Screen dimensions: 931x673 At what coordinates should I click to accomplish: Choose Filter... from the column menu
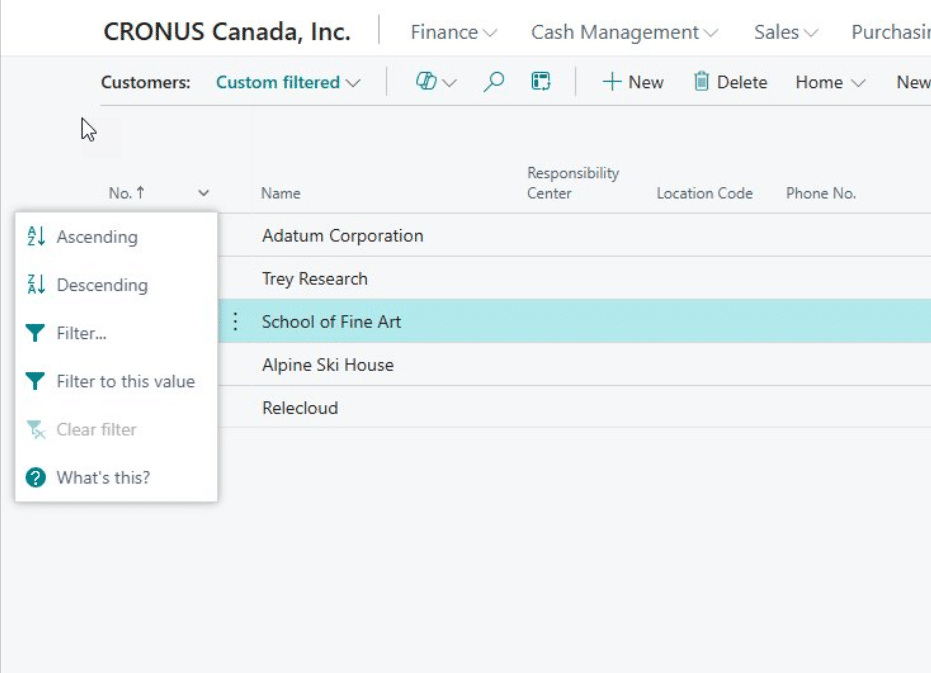tap(81, 333)
